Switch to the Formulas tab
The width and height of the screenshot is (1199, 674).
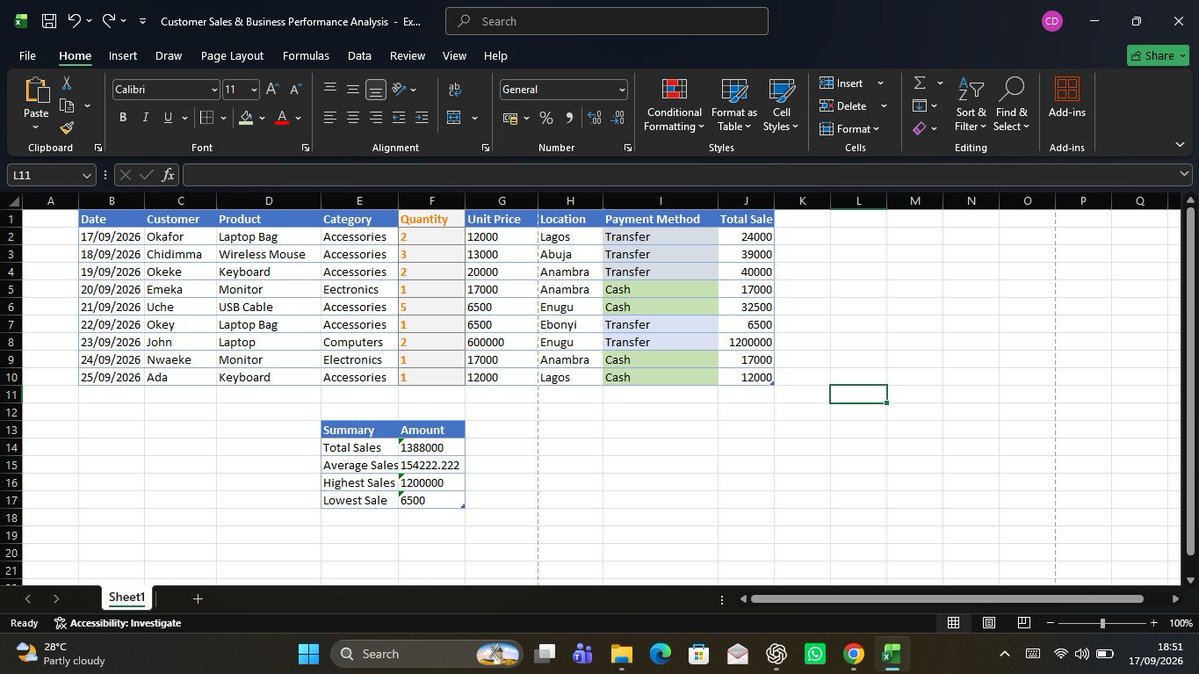tap(306, 56)
